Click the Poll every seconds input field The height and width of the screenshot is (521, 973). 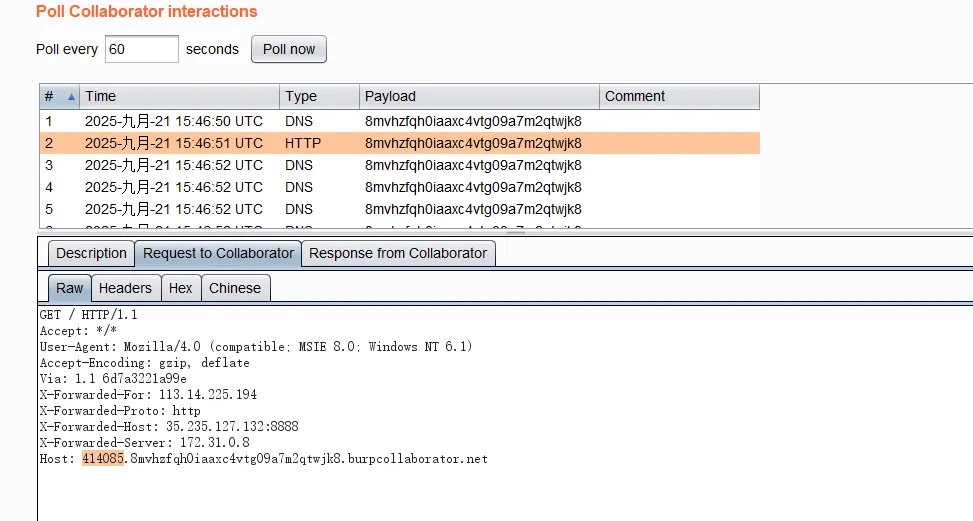[x=141, y=49]
